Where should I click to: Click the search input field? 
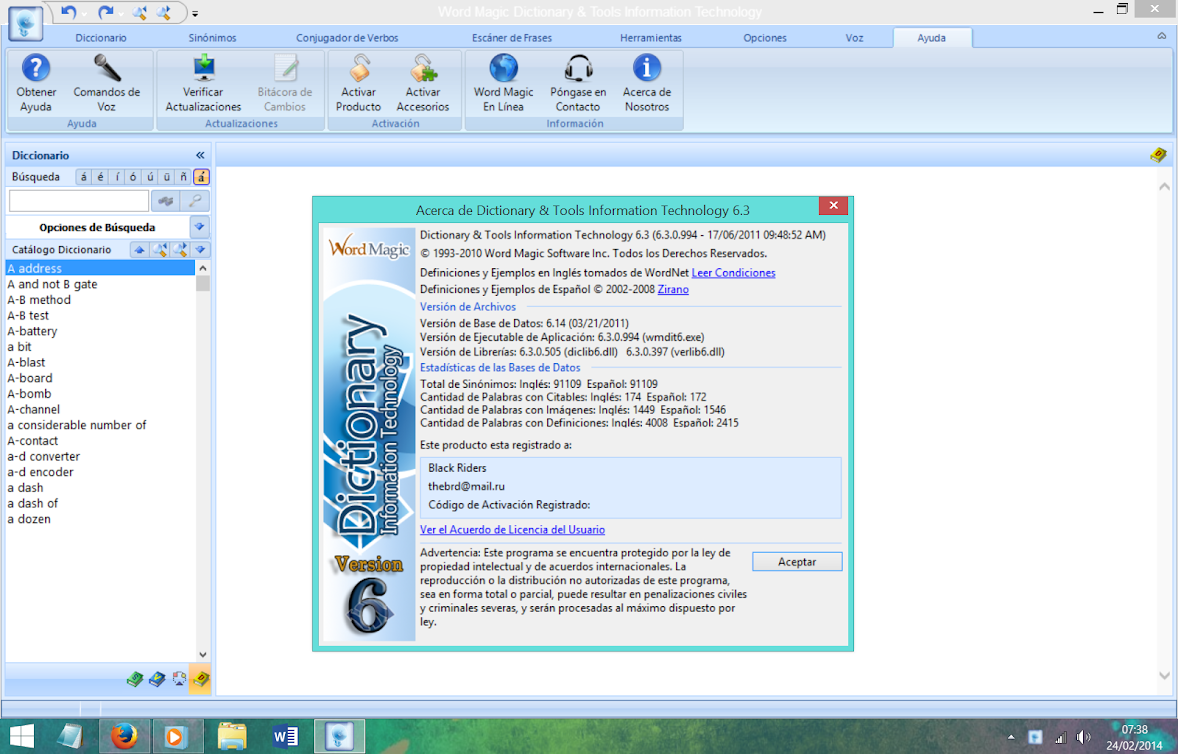pyautogui.click(x=79, y=201)
